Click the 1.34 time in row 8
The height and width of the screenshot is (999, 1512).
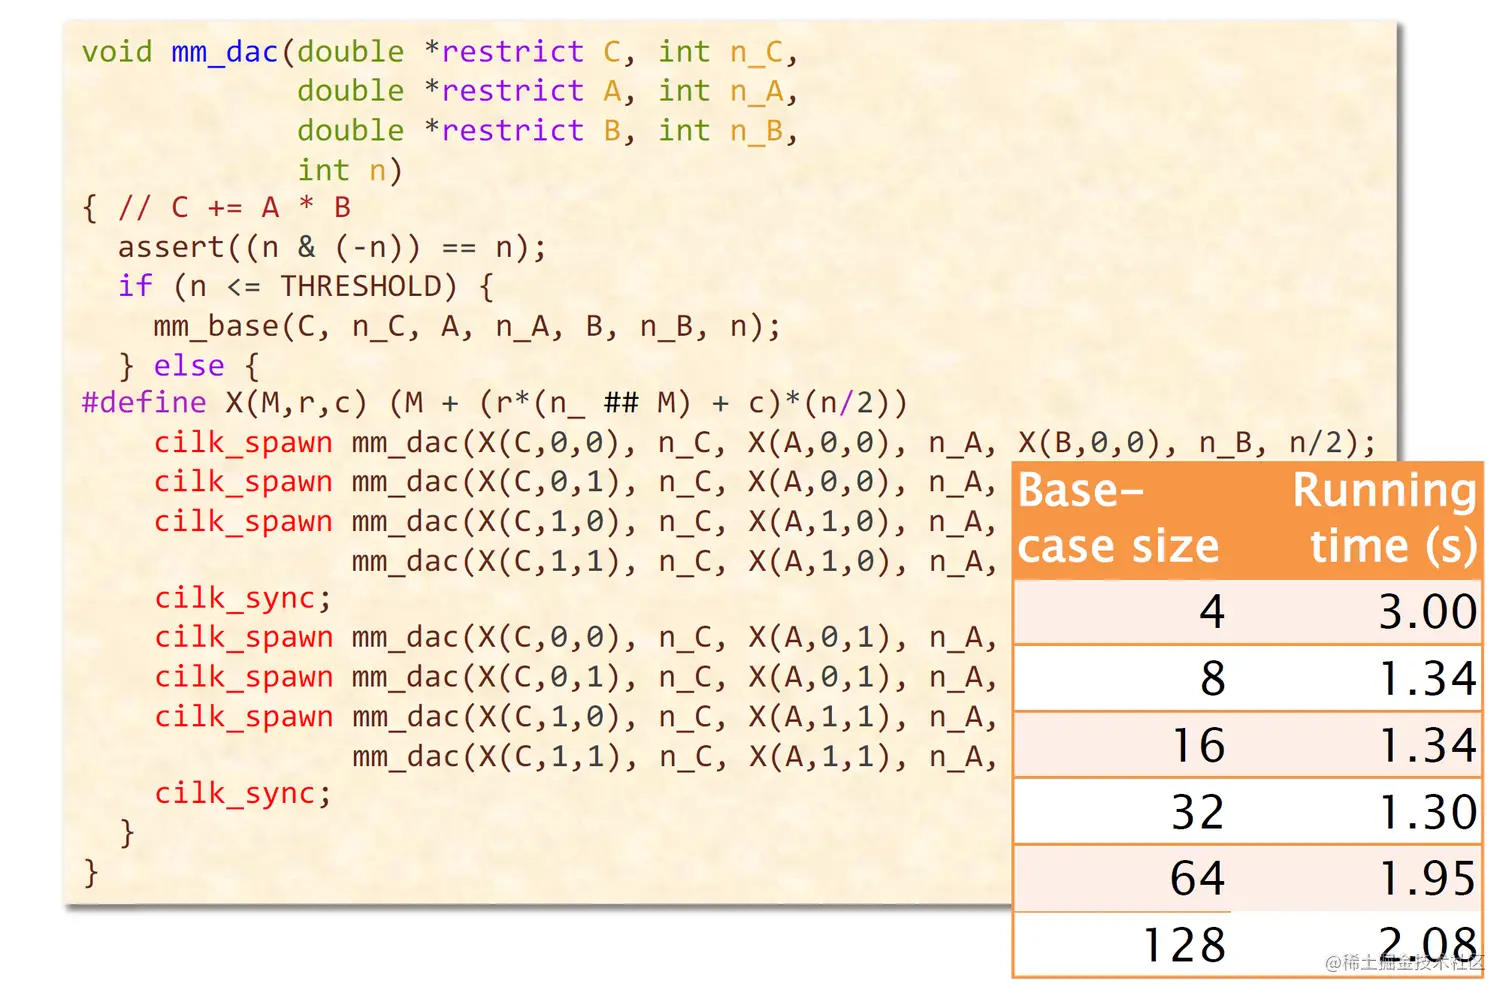click(1428, 678)
